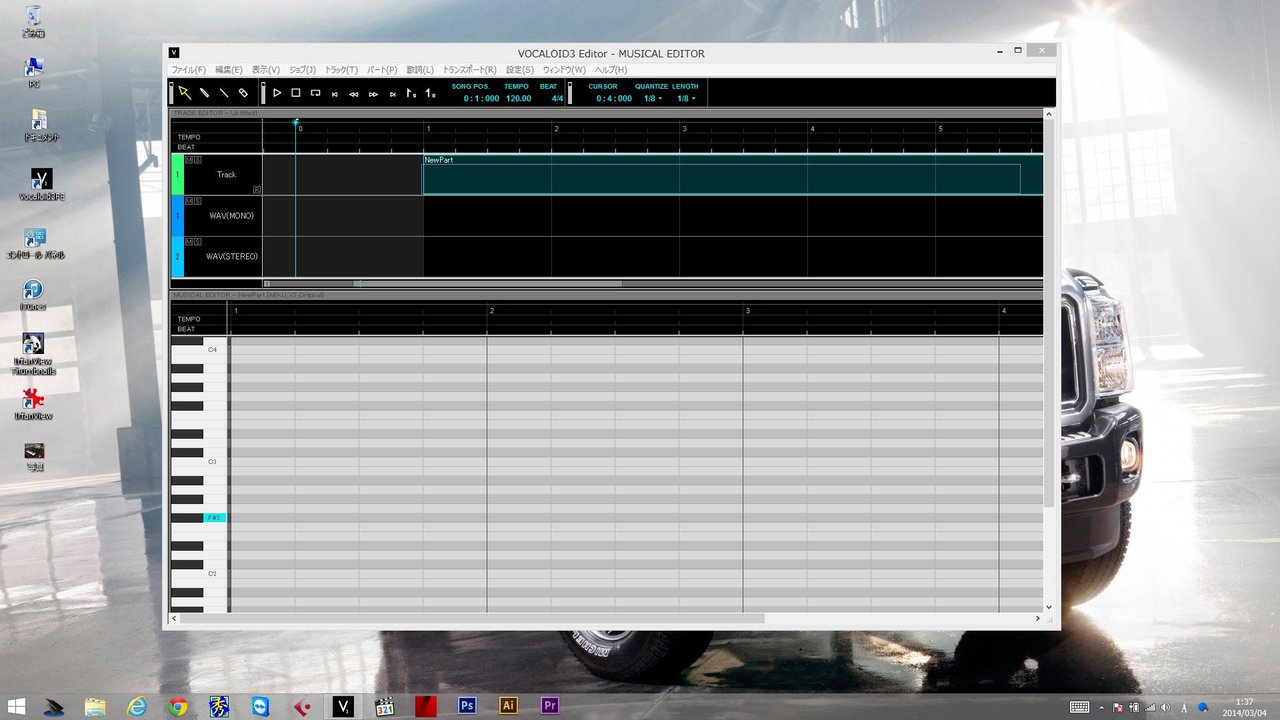Screen dimensions: 1280x720
Task: Open the Vocaloid3 desktop shortcut
Action: 41,185
